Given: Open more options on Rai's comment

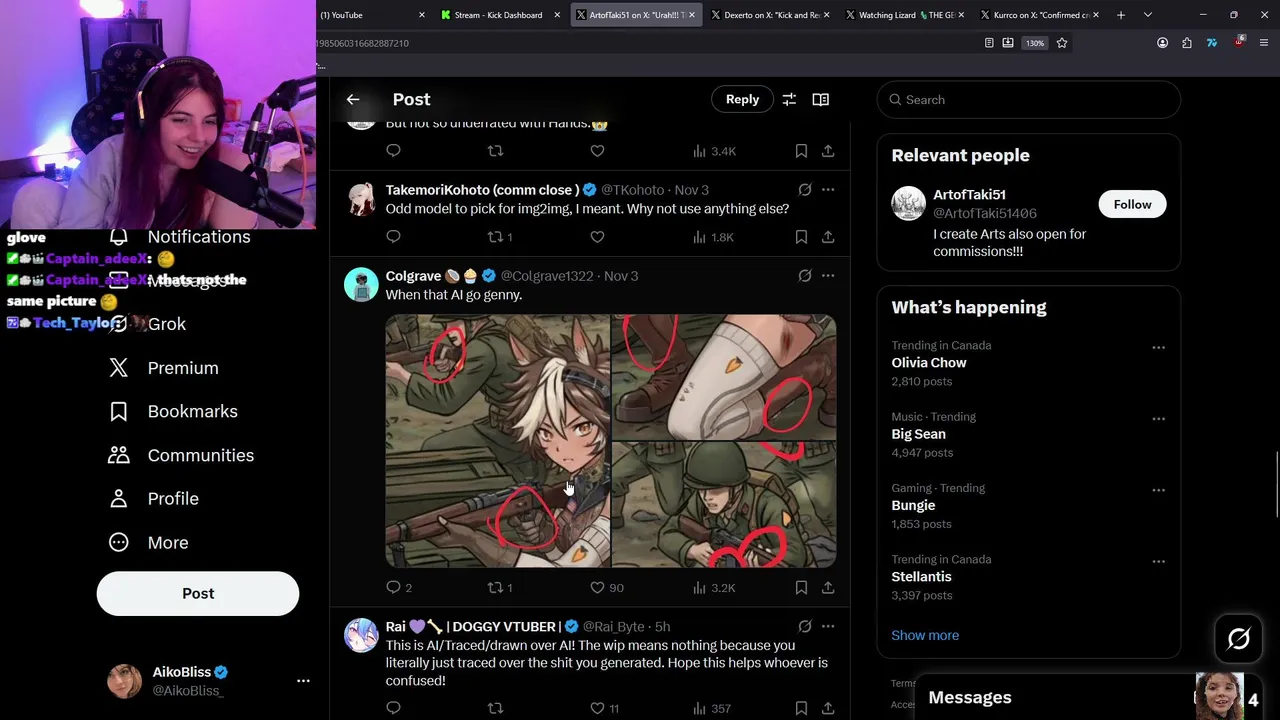Looking at the screenshot, I should click(828, 626).
